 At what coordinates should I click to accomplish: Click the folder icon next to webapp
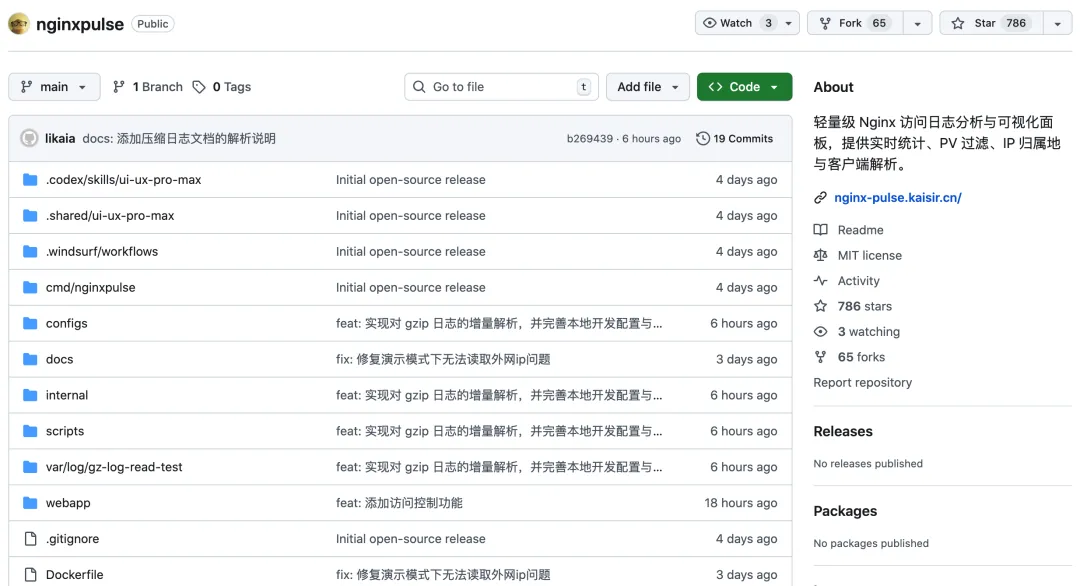pos(30,503)
